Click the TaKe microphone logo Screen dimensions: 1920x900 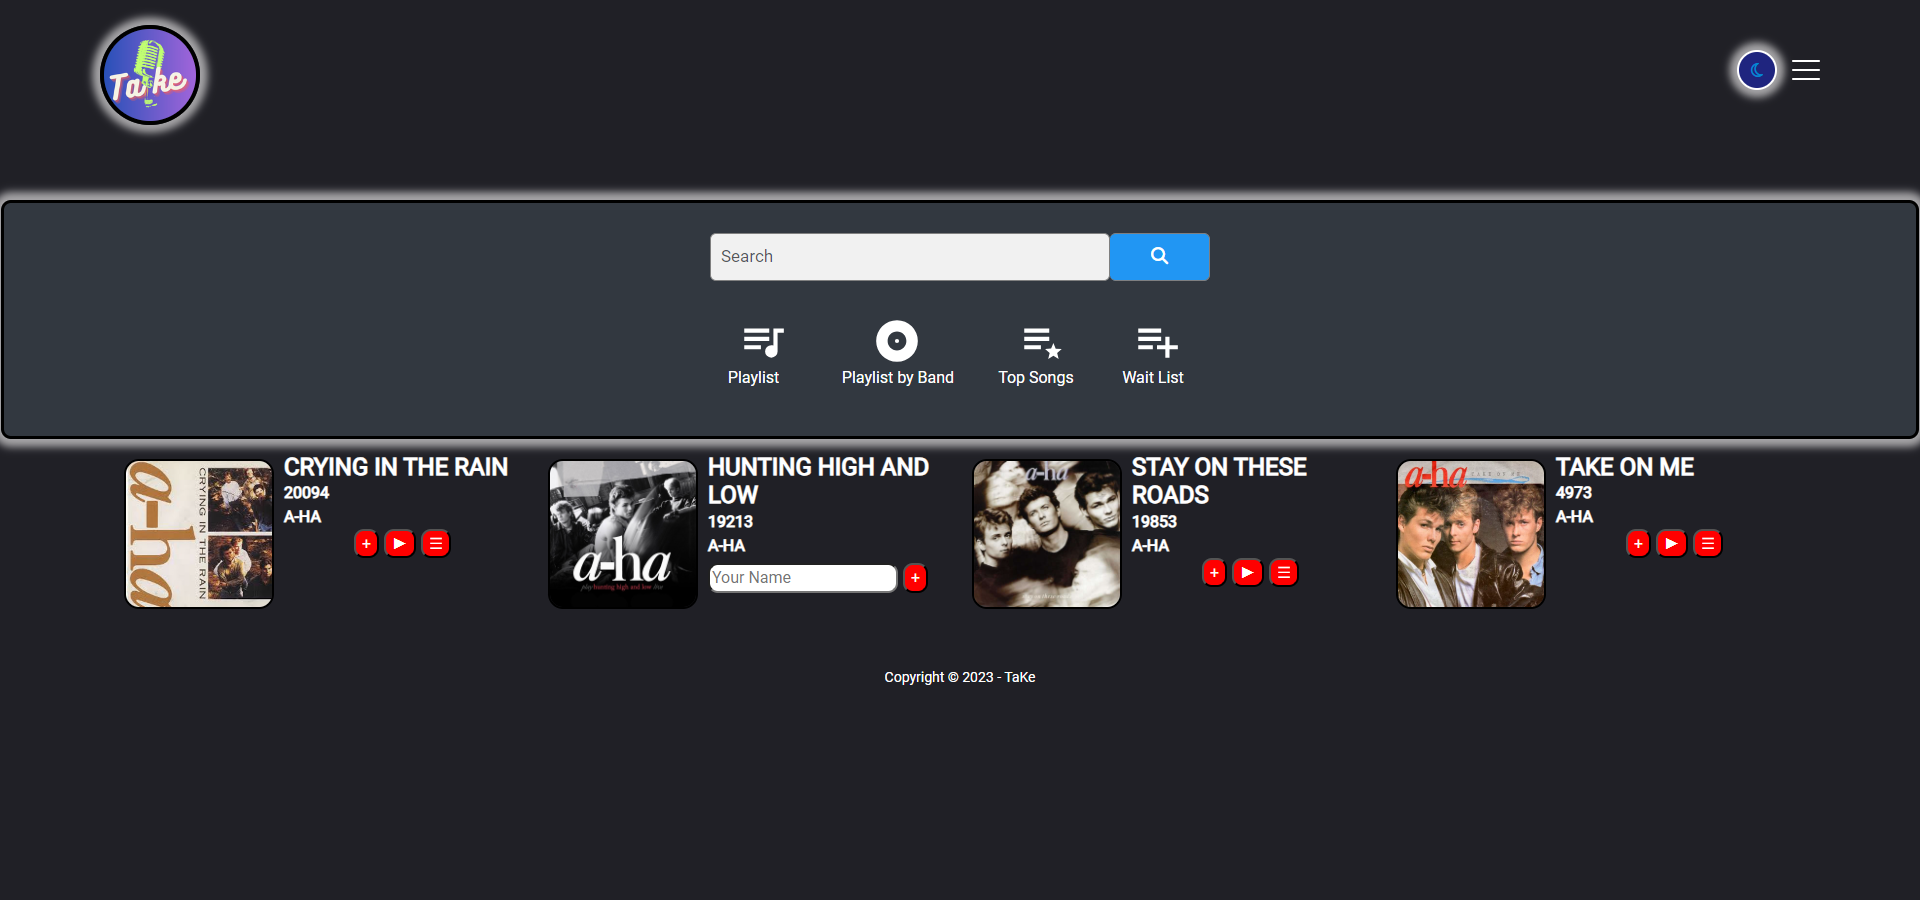(150, 75)
